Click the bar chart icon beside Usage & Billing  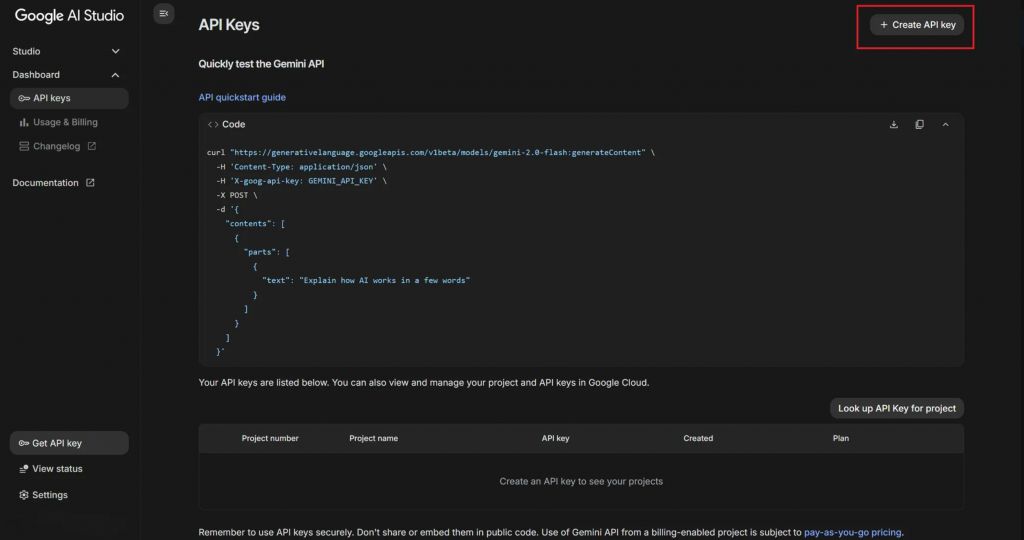click(24, 122)
